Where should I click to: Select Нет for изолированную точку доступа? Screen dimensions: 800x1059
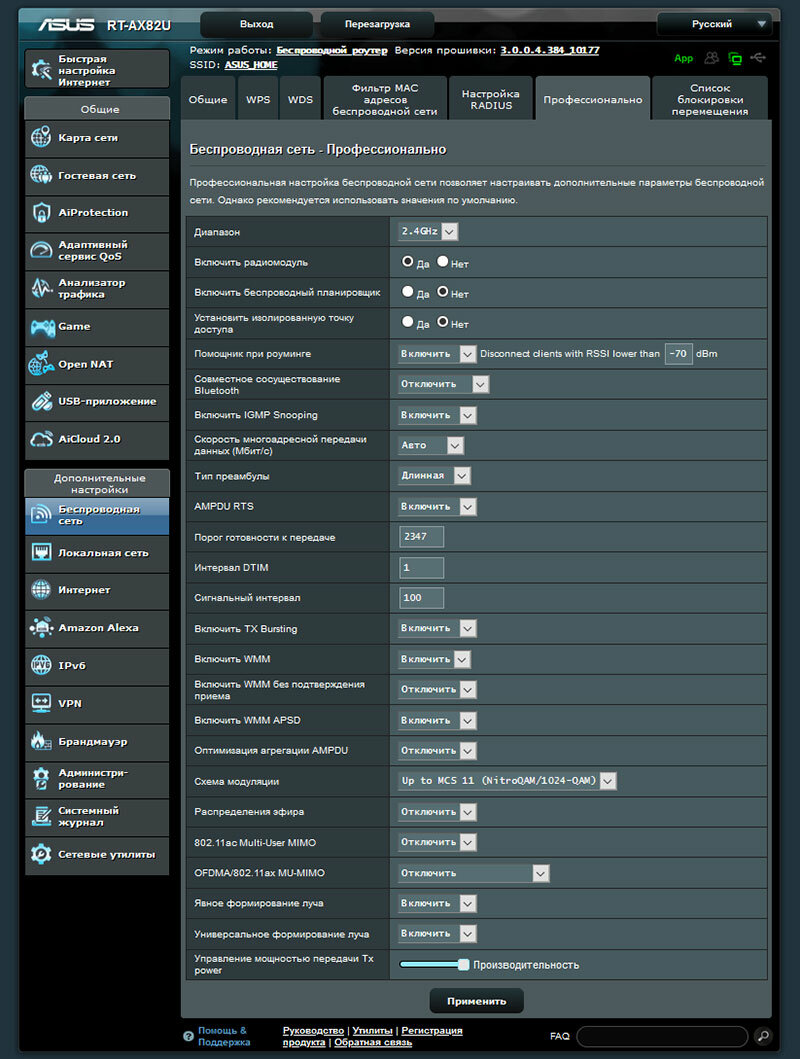tap(443, 322)
